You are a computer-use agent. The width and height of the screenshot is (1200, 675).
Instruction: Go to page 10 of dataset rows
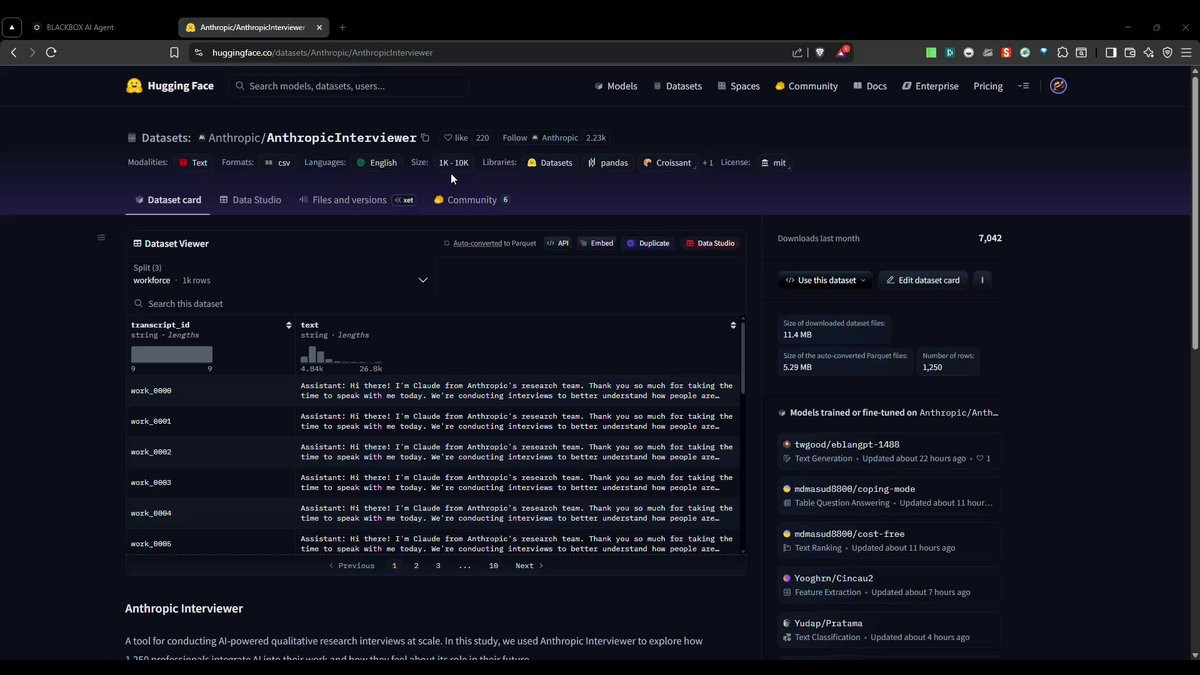coord(493,566)
